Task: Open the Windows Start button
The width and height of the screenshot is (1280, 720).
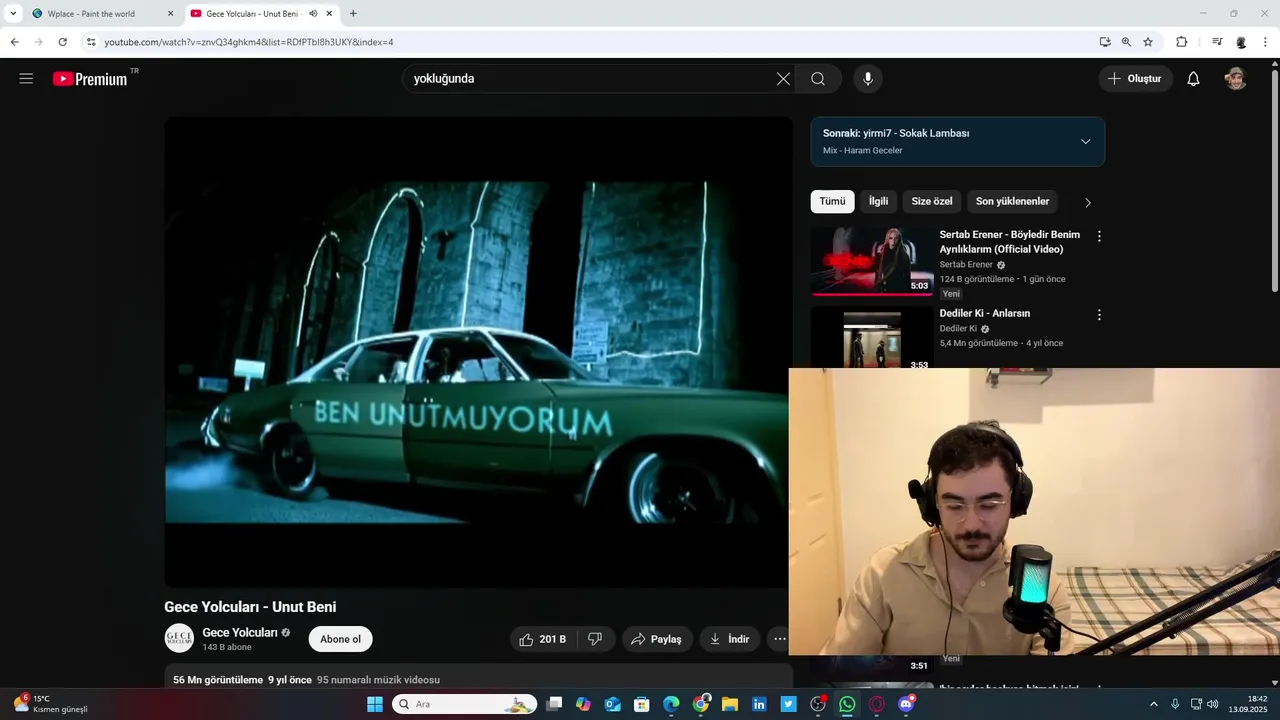Action: click(375, 704)
